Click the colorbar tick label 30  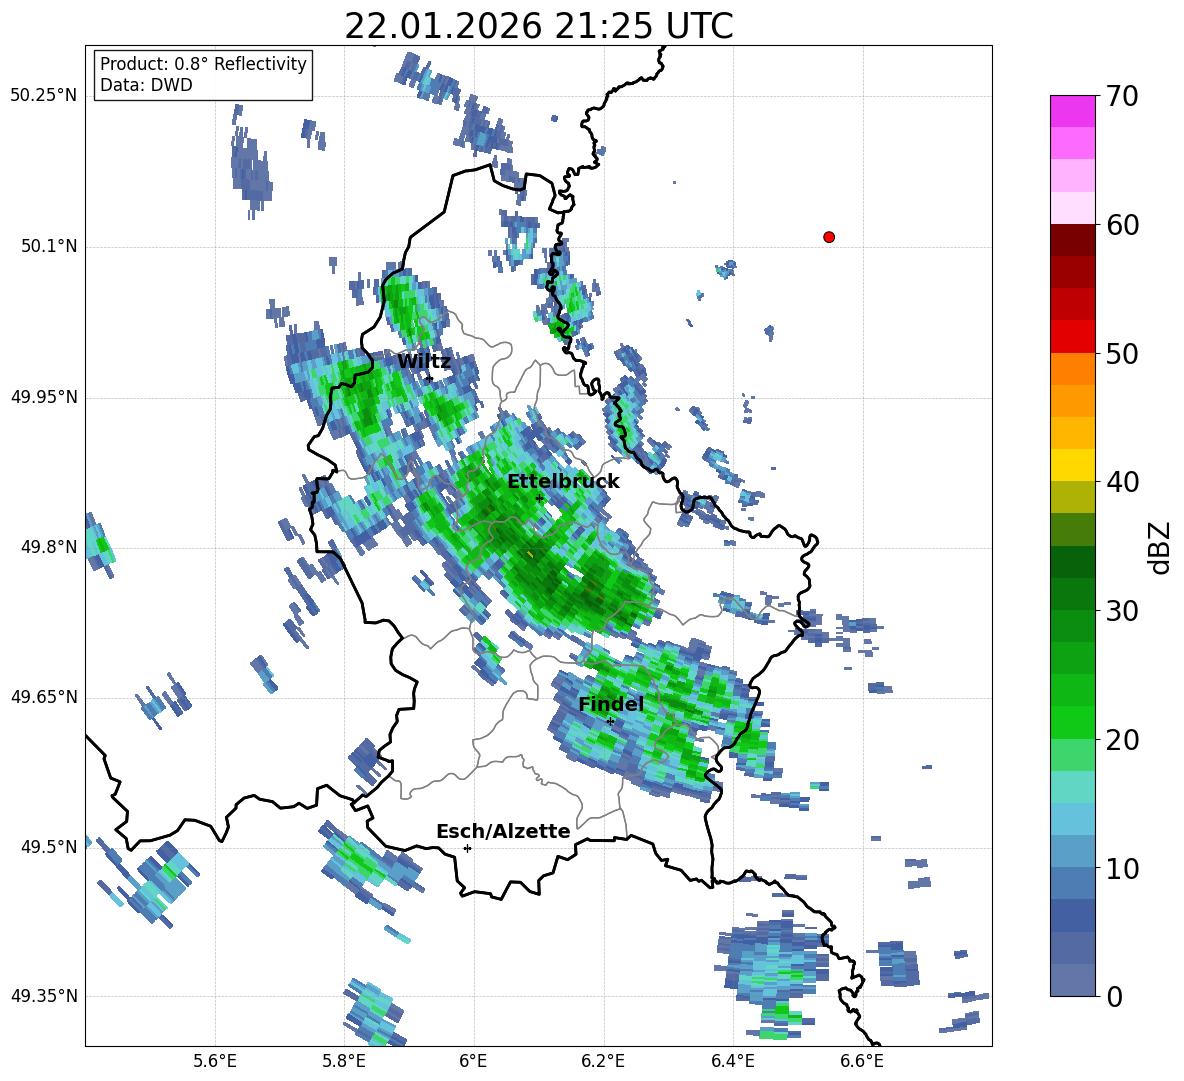tap(1122, 611)
